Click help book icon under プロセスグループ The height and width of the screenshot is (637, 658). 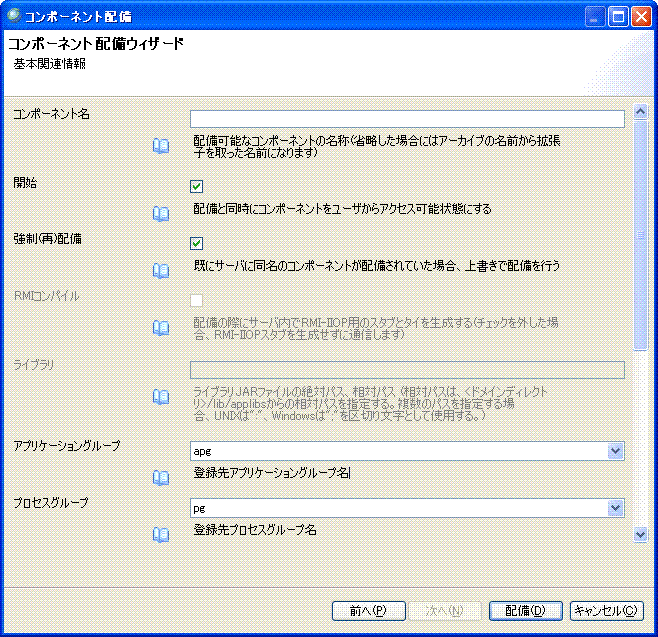point(161,534)
